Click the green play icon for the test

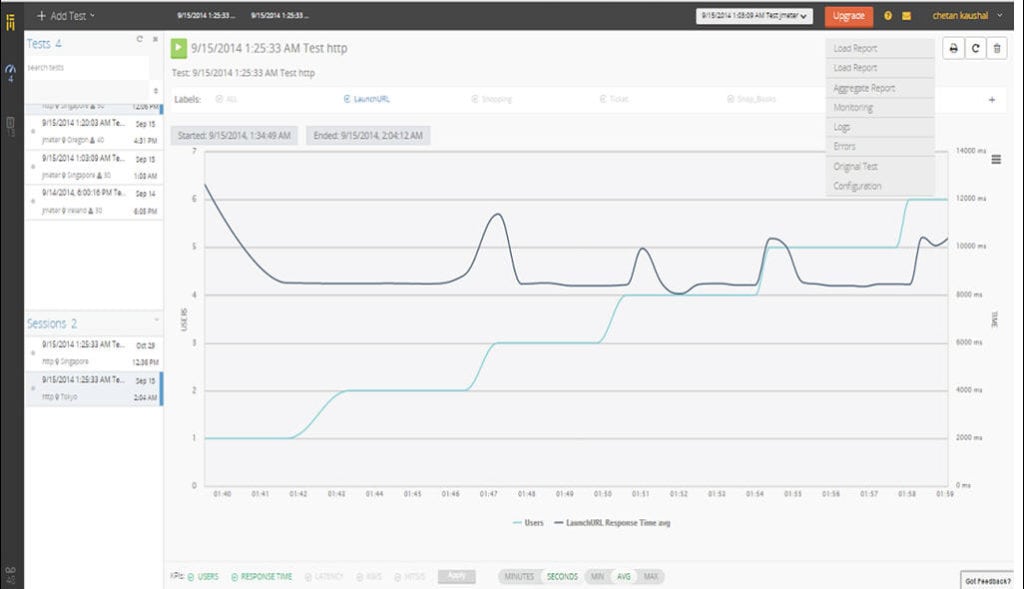point(178,47)
